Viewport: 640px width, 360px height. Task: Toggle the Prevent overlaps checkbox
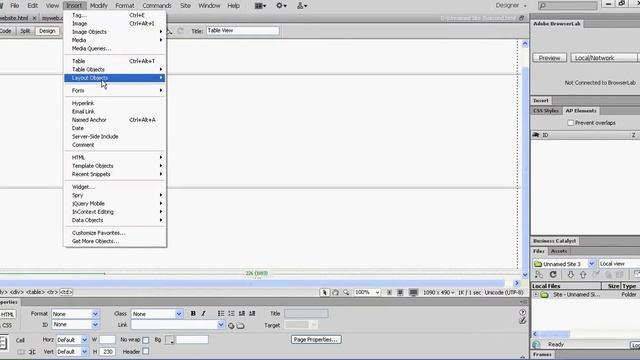571,123
